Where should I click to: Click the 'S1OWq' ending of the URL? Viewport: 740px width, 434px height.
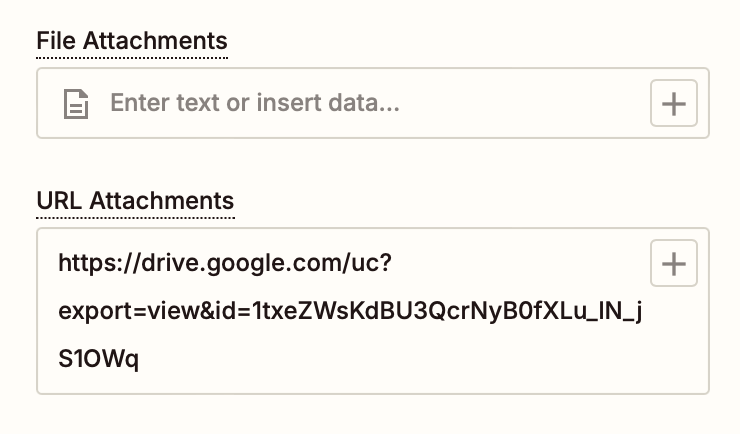pyautogui.click(x=98, y=358)
